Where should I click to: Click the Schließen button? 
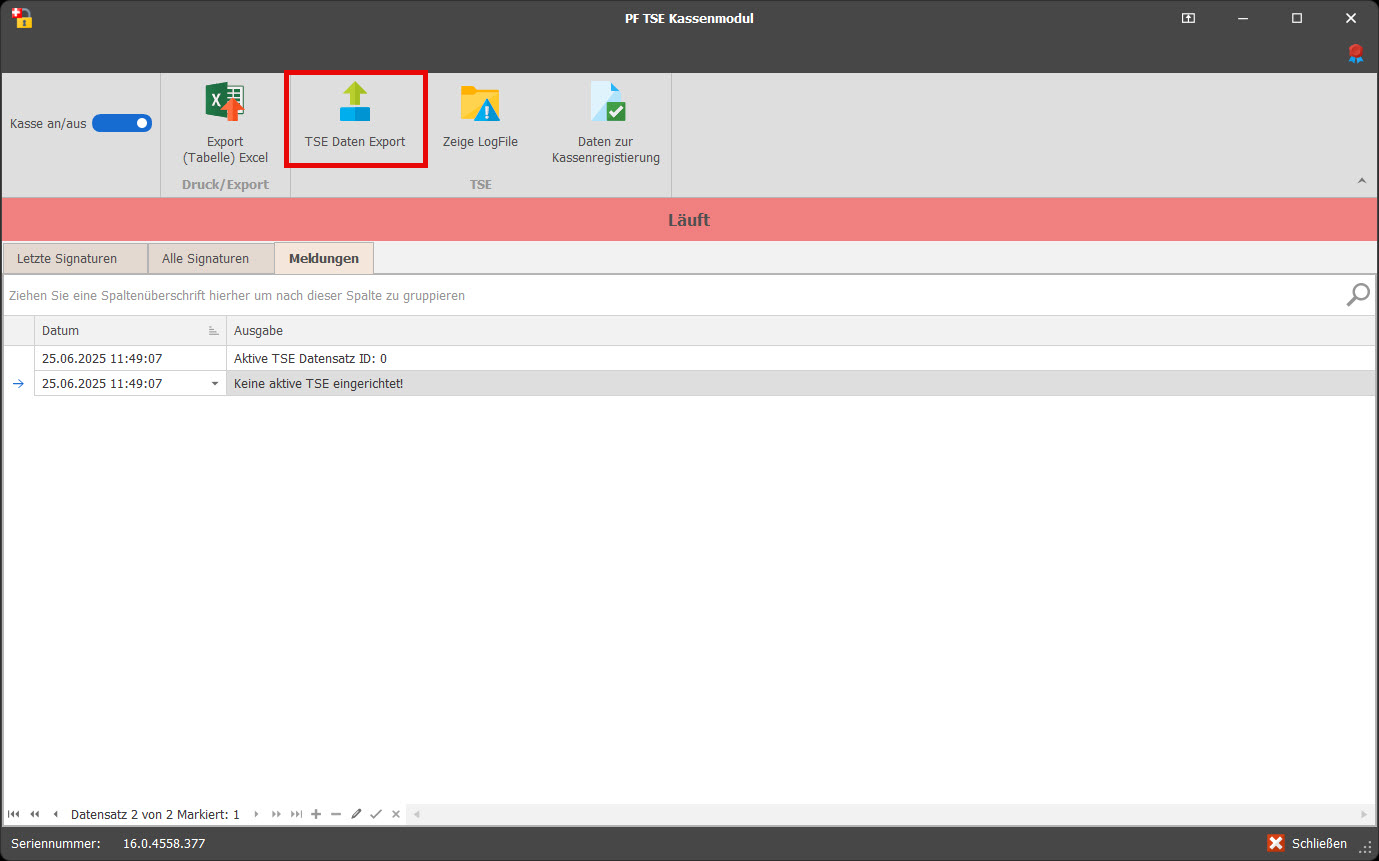1308,843
